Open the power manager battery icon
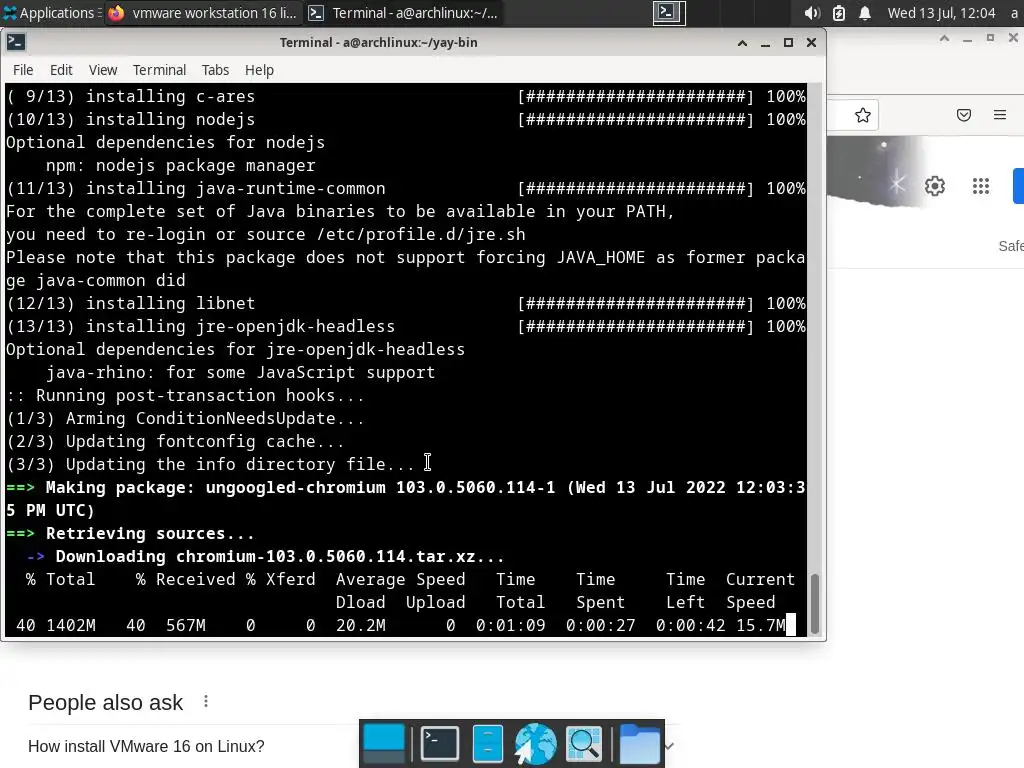 (839, 13)
